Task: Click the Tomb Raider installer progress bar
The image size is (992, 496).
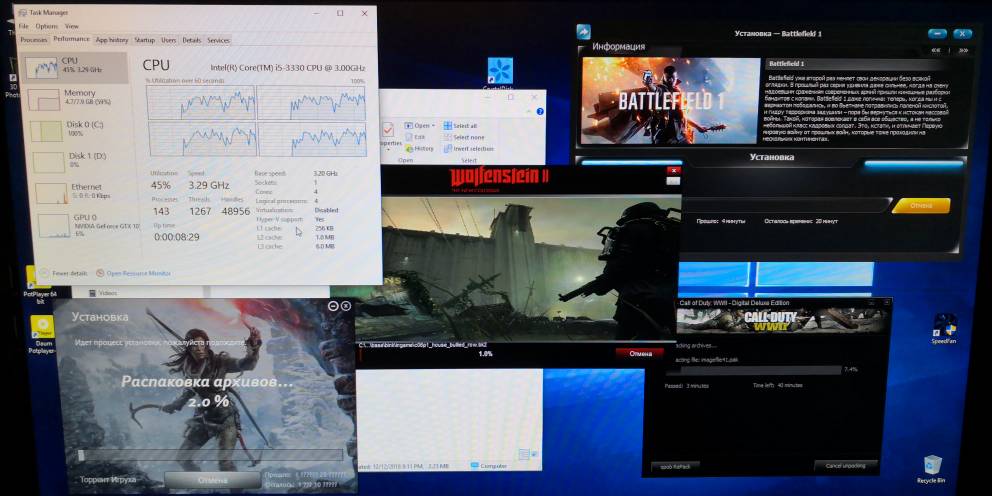Action: 210,456
